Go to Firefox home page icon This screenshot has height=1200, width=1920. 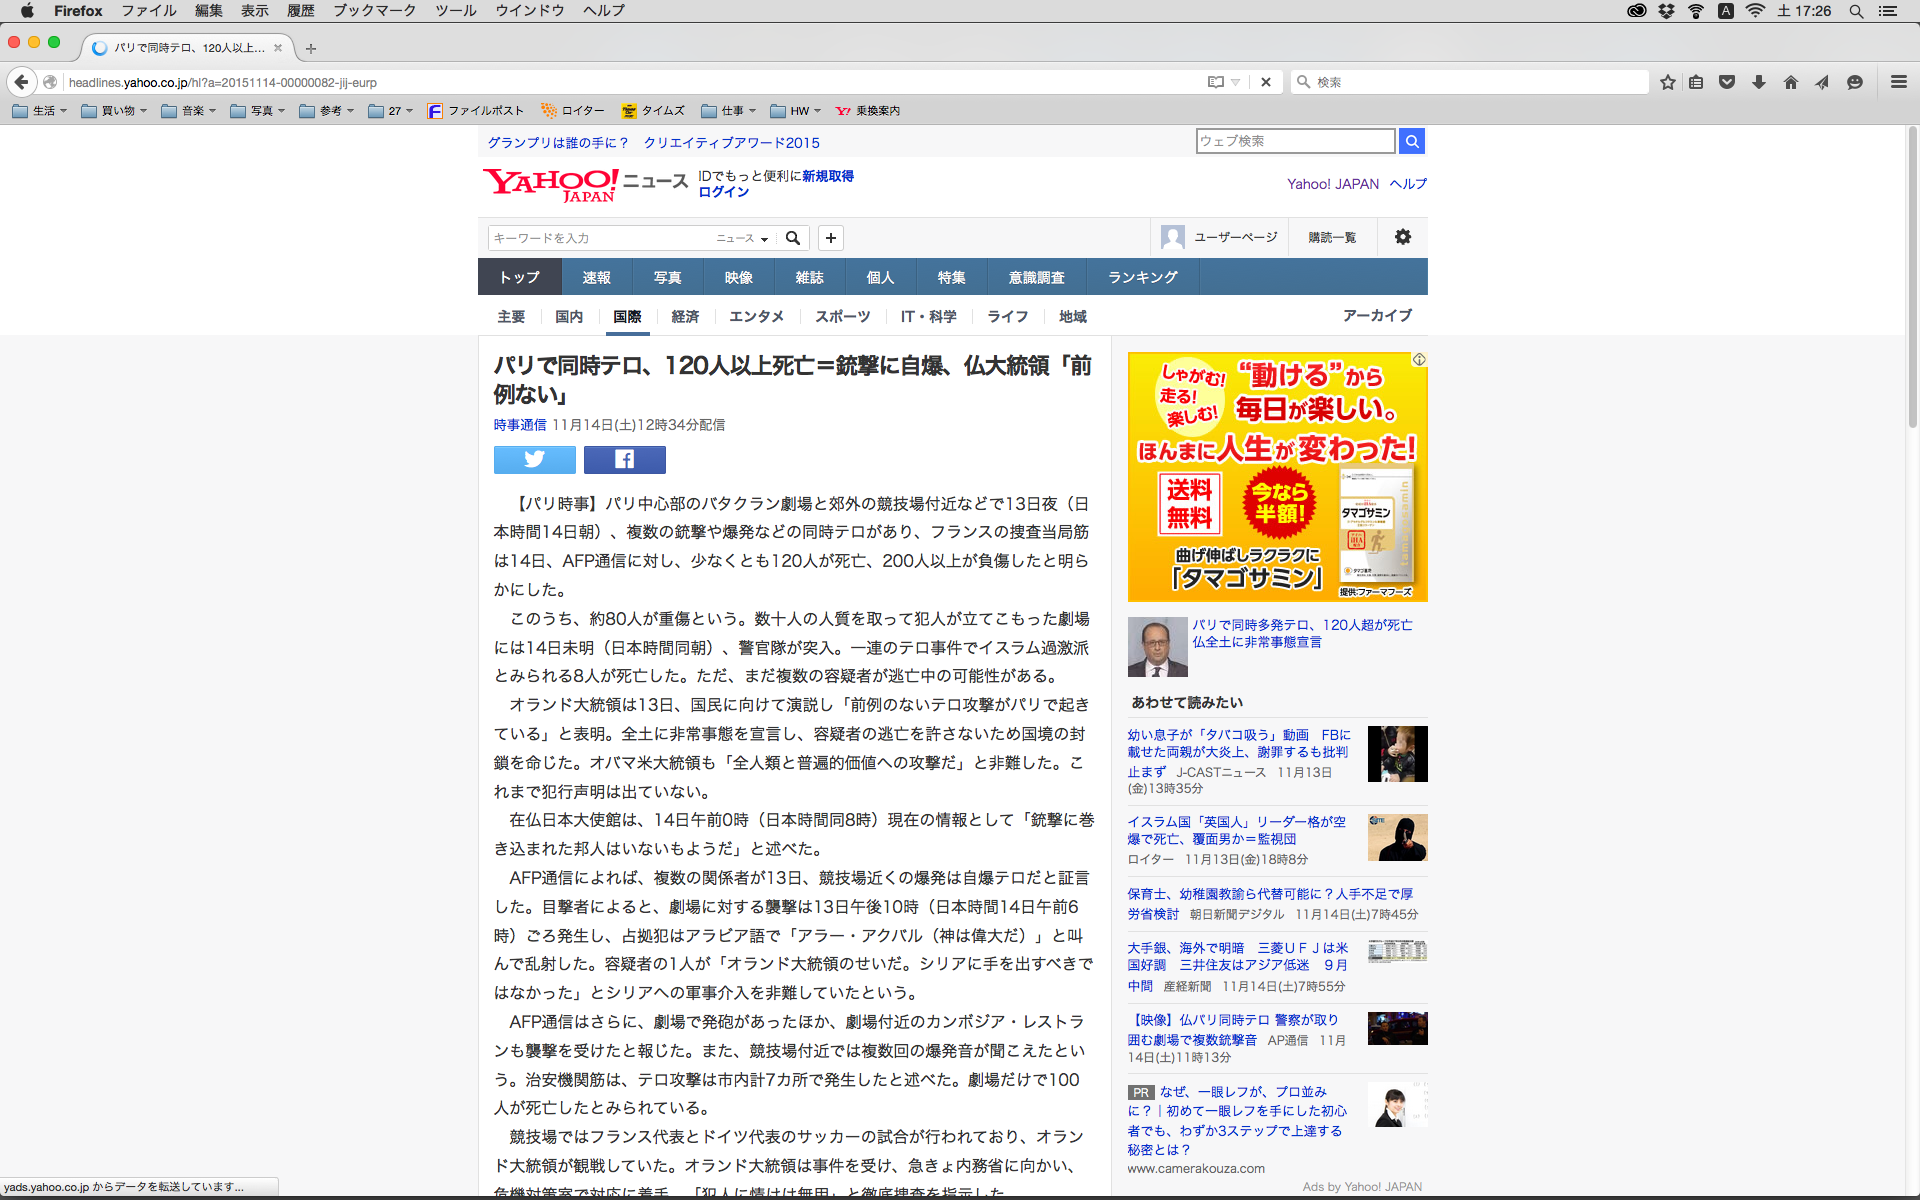[1790, 82]
